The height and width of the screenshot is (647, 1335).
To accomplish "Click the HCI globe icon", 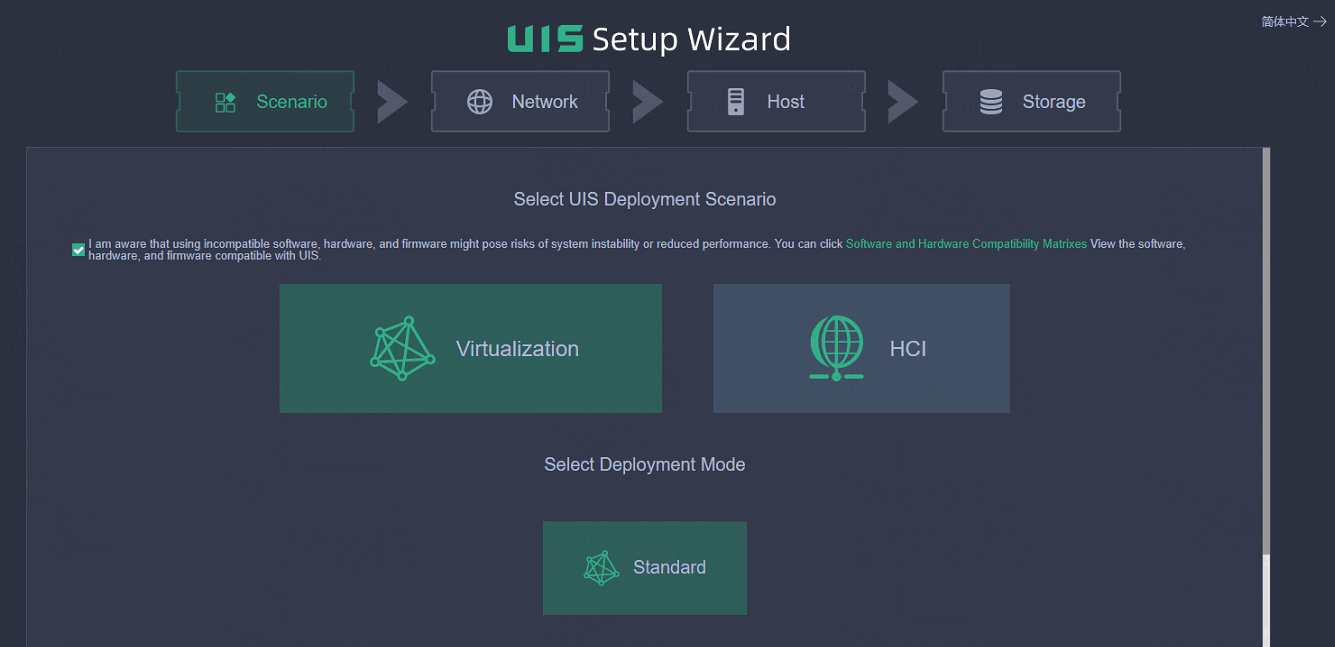I will (x=837, y=348).
